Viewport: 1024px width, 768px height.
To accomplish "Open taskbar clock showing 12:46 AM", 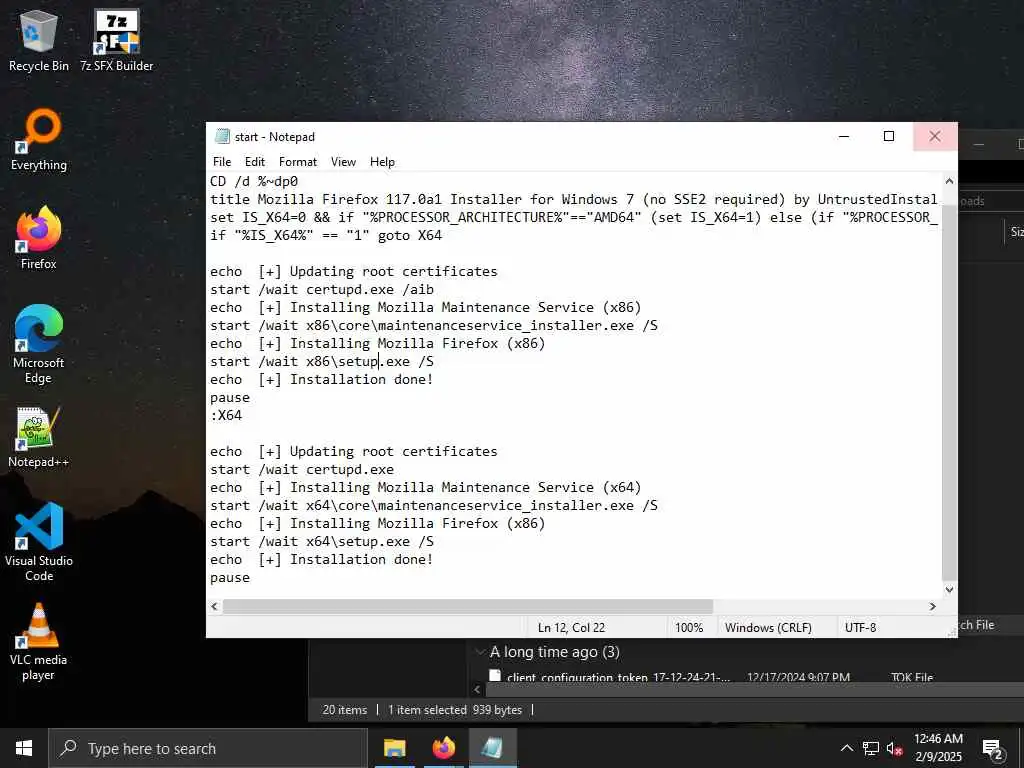I will click(938, 748).
